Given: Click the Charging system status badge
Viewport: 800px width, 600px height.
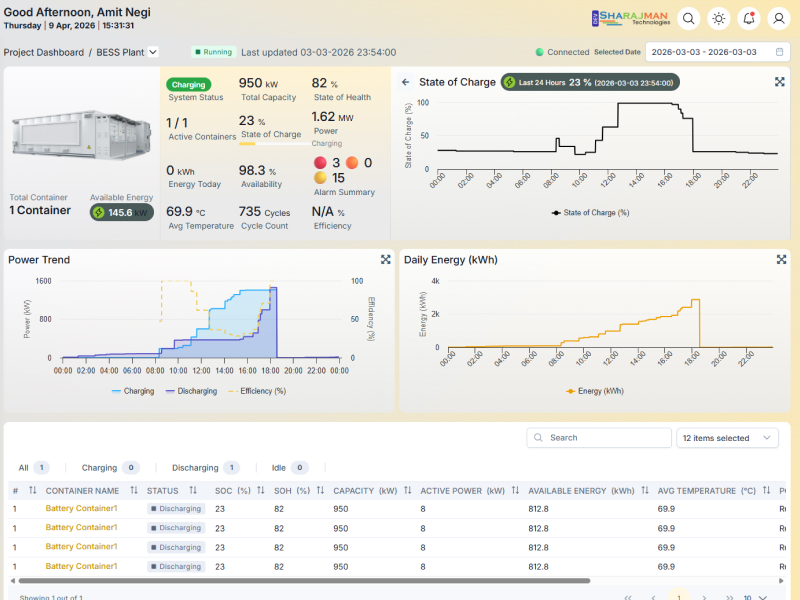Looking at the screenshot, I should (x=188, y=84).
